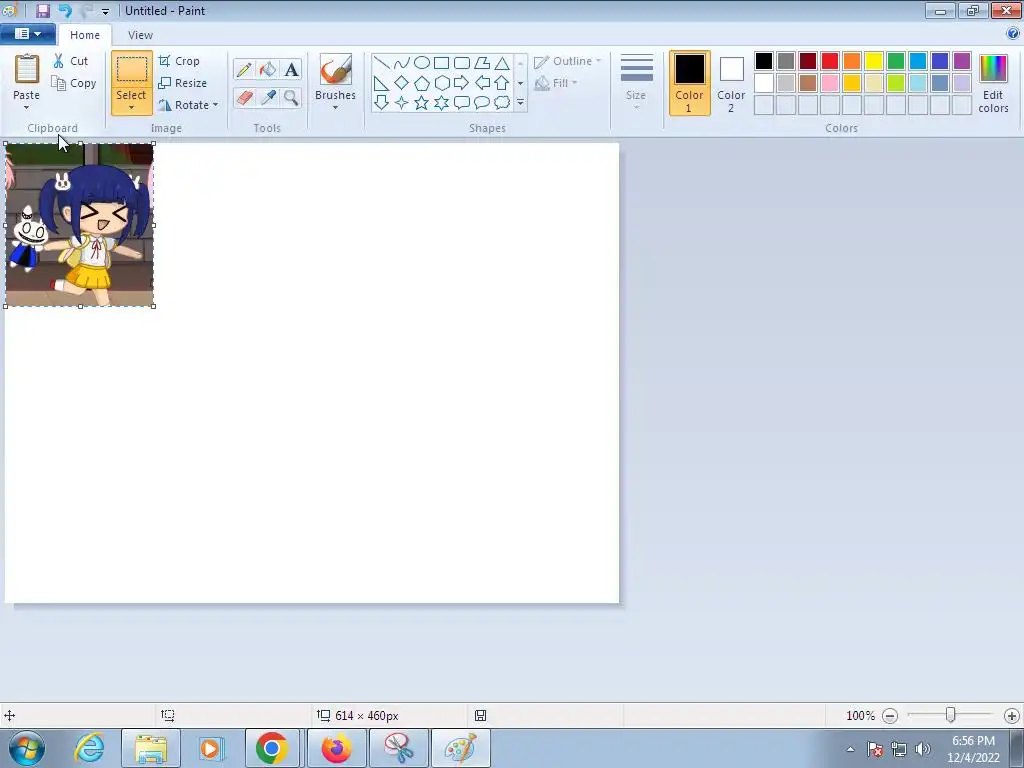Click Copy in the Clipboard group
This screenshot has width=1024, height=768.
(x=74, y=83)
